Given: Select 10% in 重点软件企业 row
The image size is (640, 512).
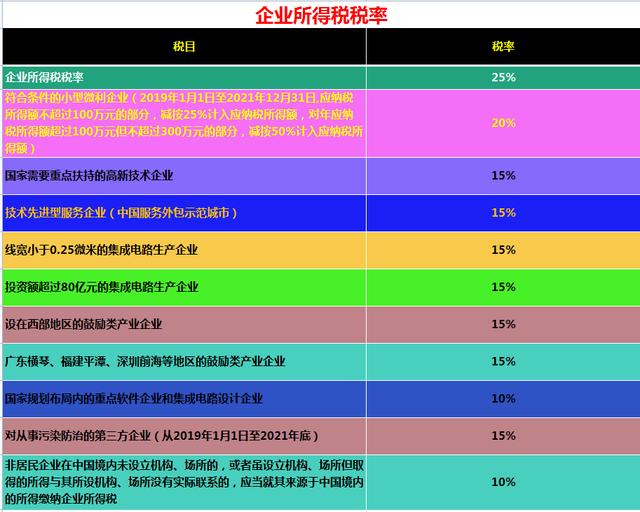Looking at the screenshot, I should [x=503, y=398].
